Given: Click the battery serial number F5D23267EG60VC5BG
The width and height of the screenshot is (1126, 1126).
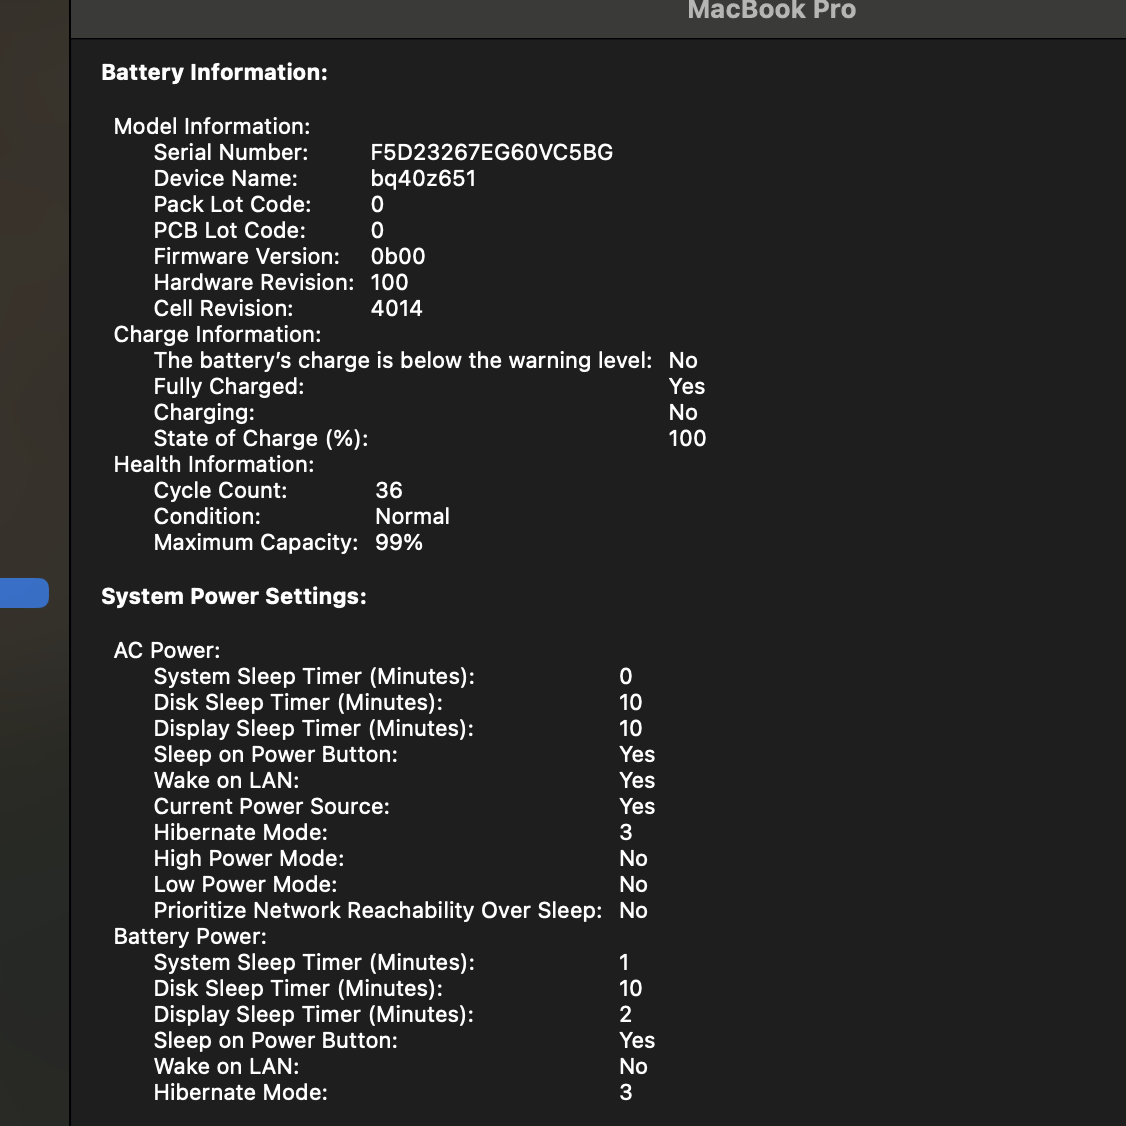Looking at the screenshot, I should (x=491, y=152).
